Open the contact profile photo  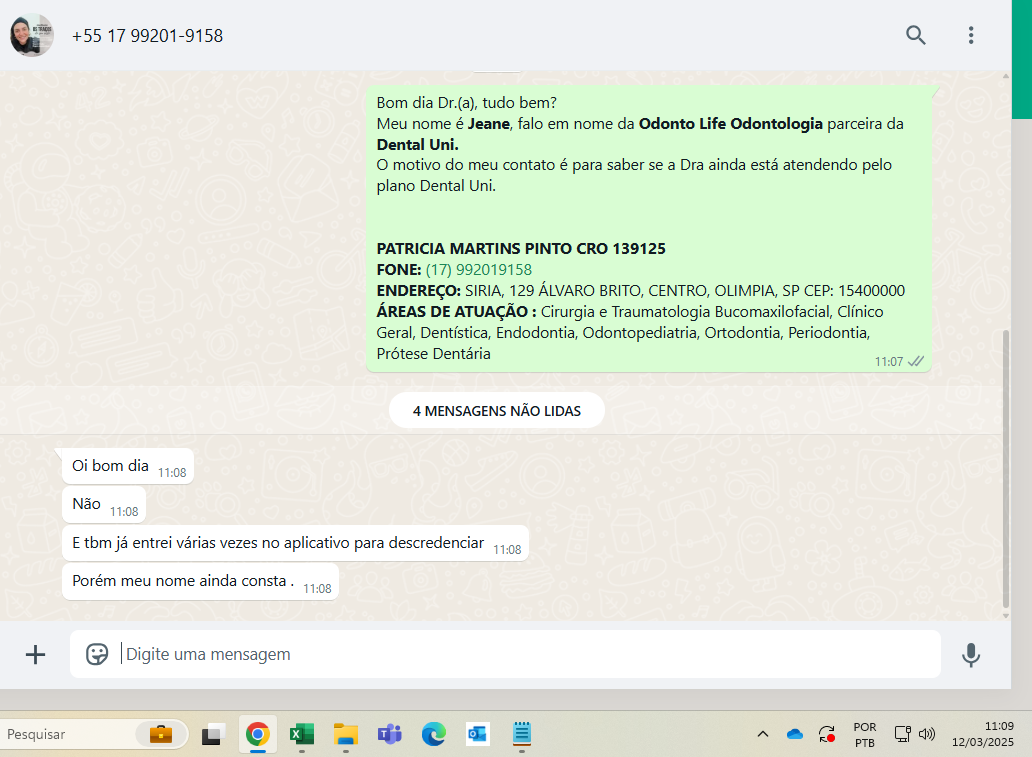coord(32,35)
